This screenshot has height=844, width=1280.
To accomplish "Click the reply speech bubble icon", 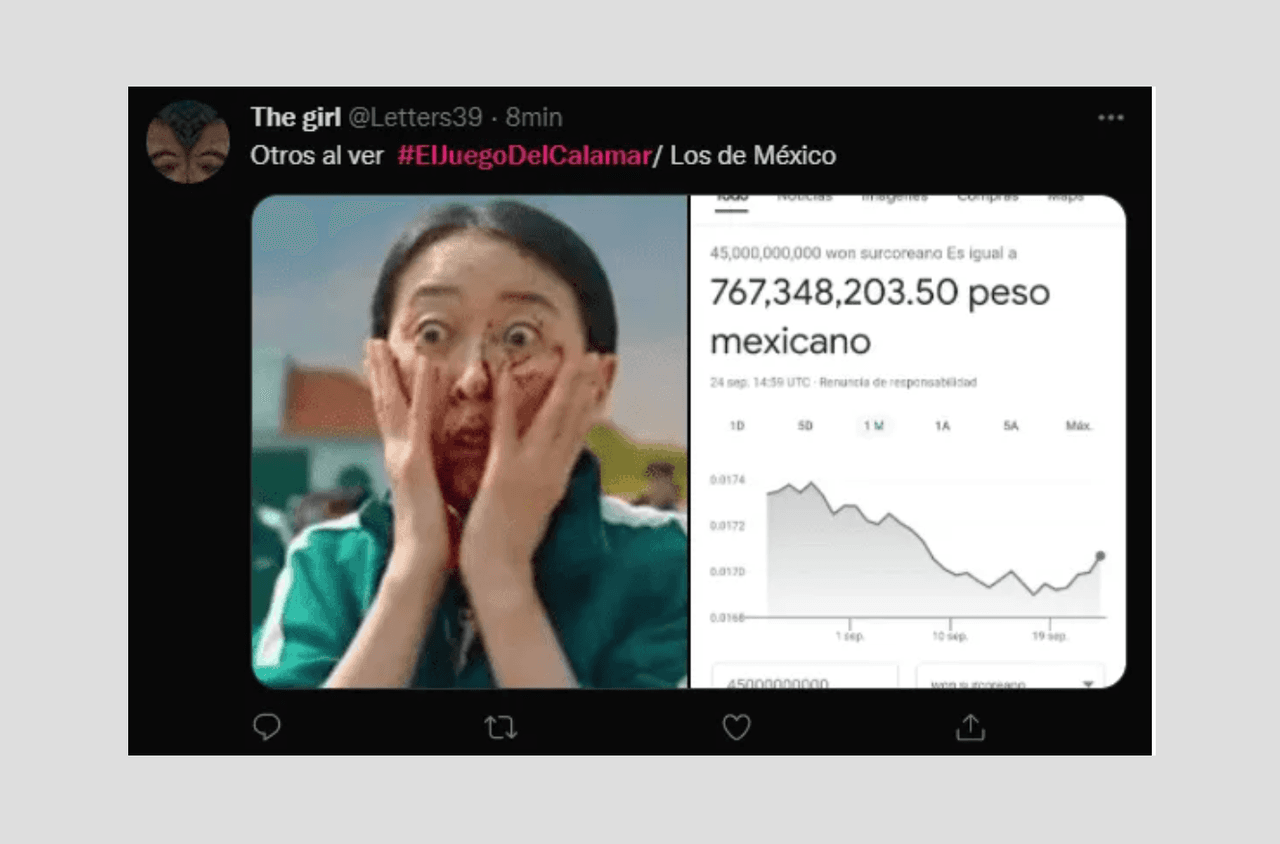I will pos(267,727).
